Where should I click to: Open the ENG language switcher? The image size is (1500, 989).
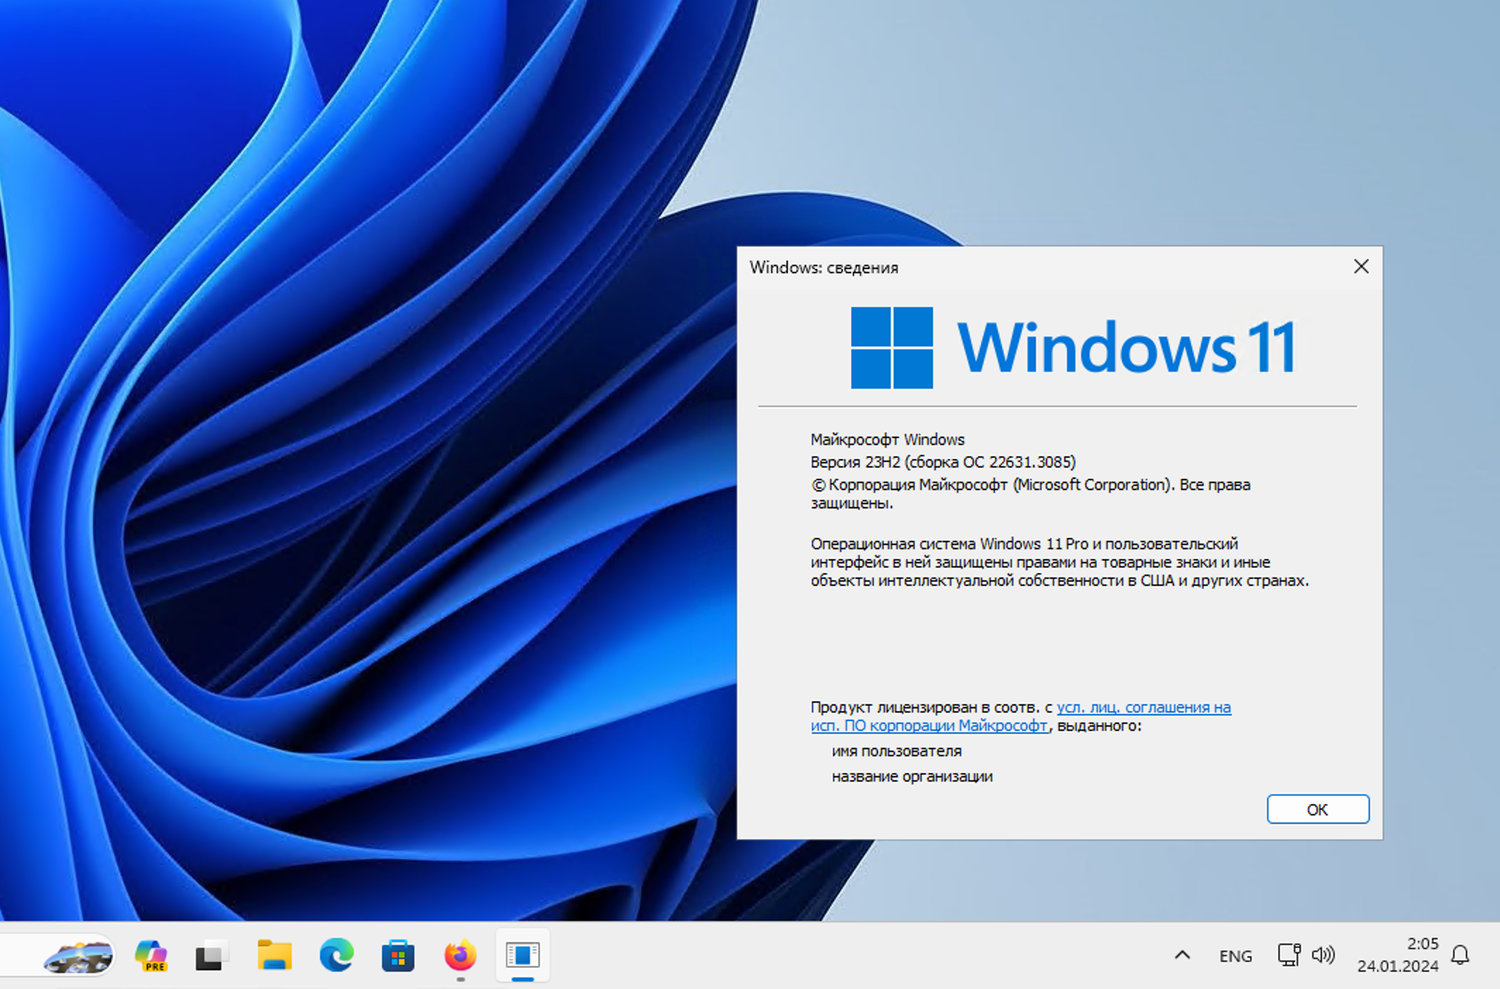(1236, 956)
